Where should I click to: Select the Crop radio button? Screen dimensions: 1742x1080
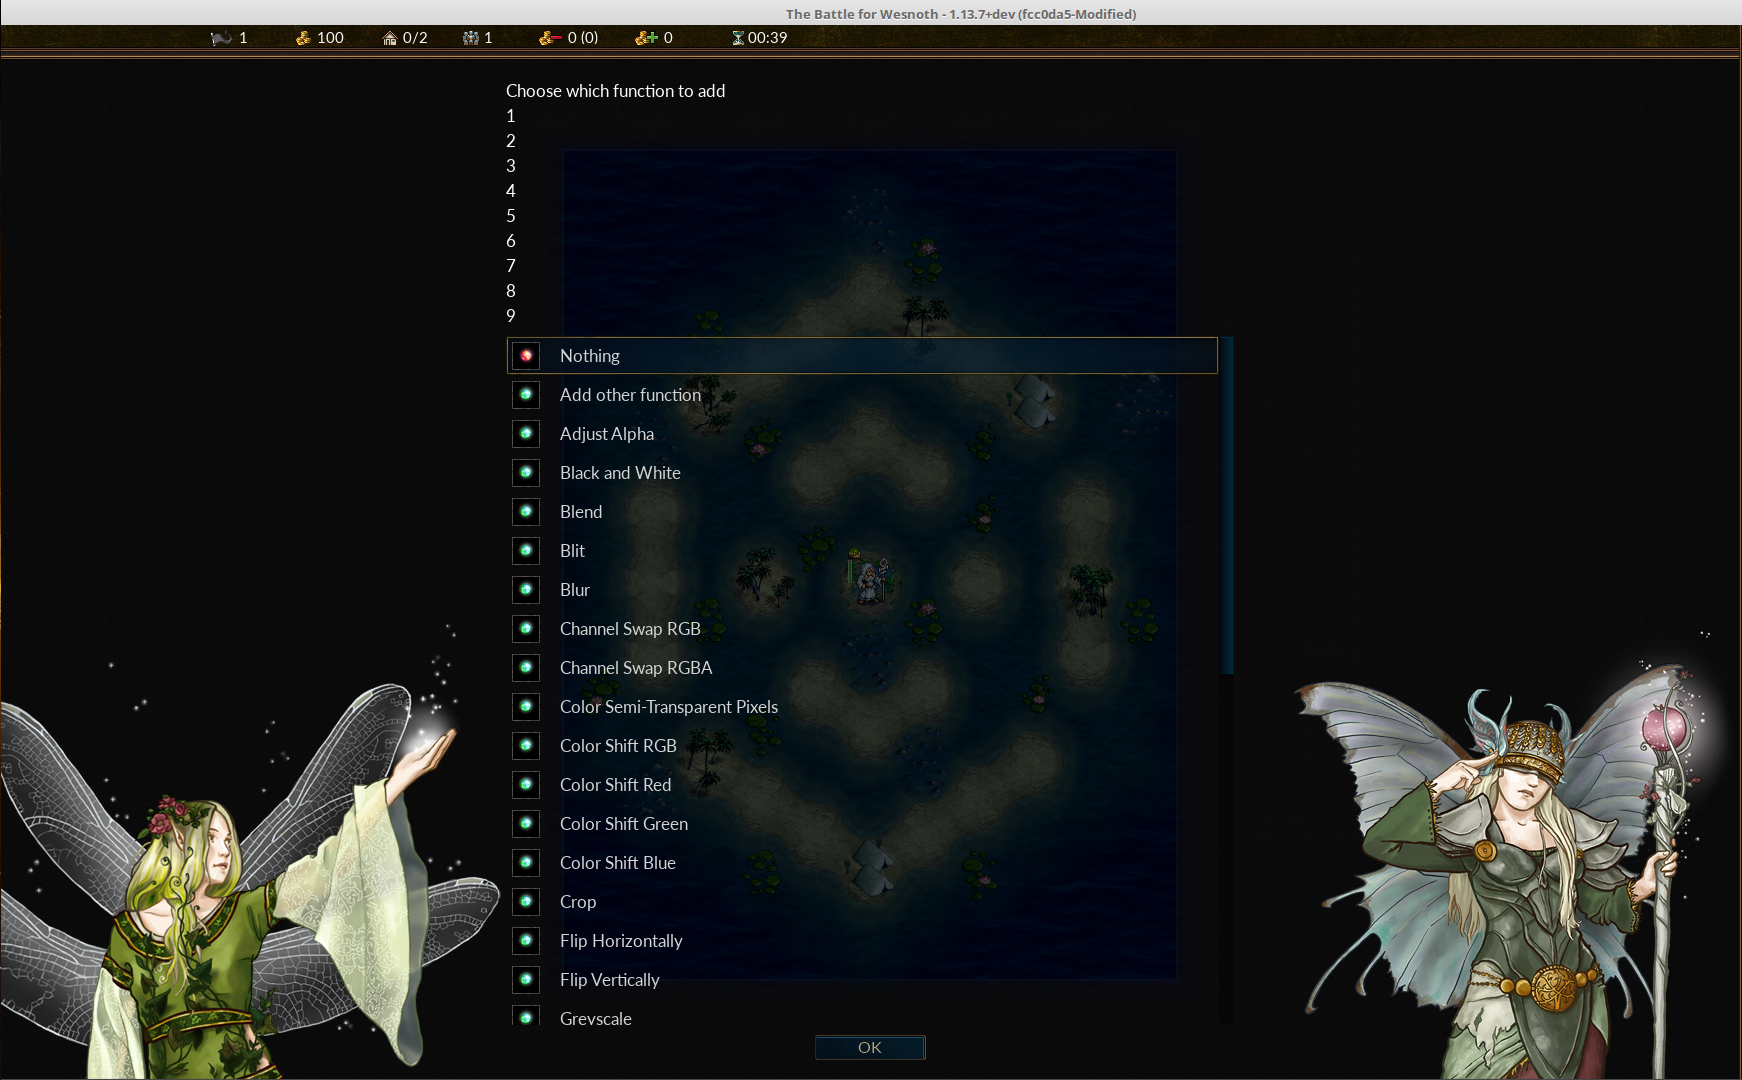click(x=526, y=902)
